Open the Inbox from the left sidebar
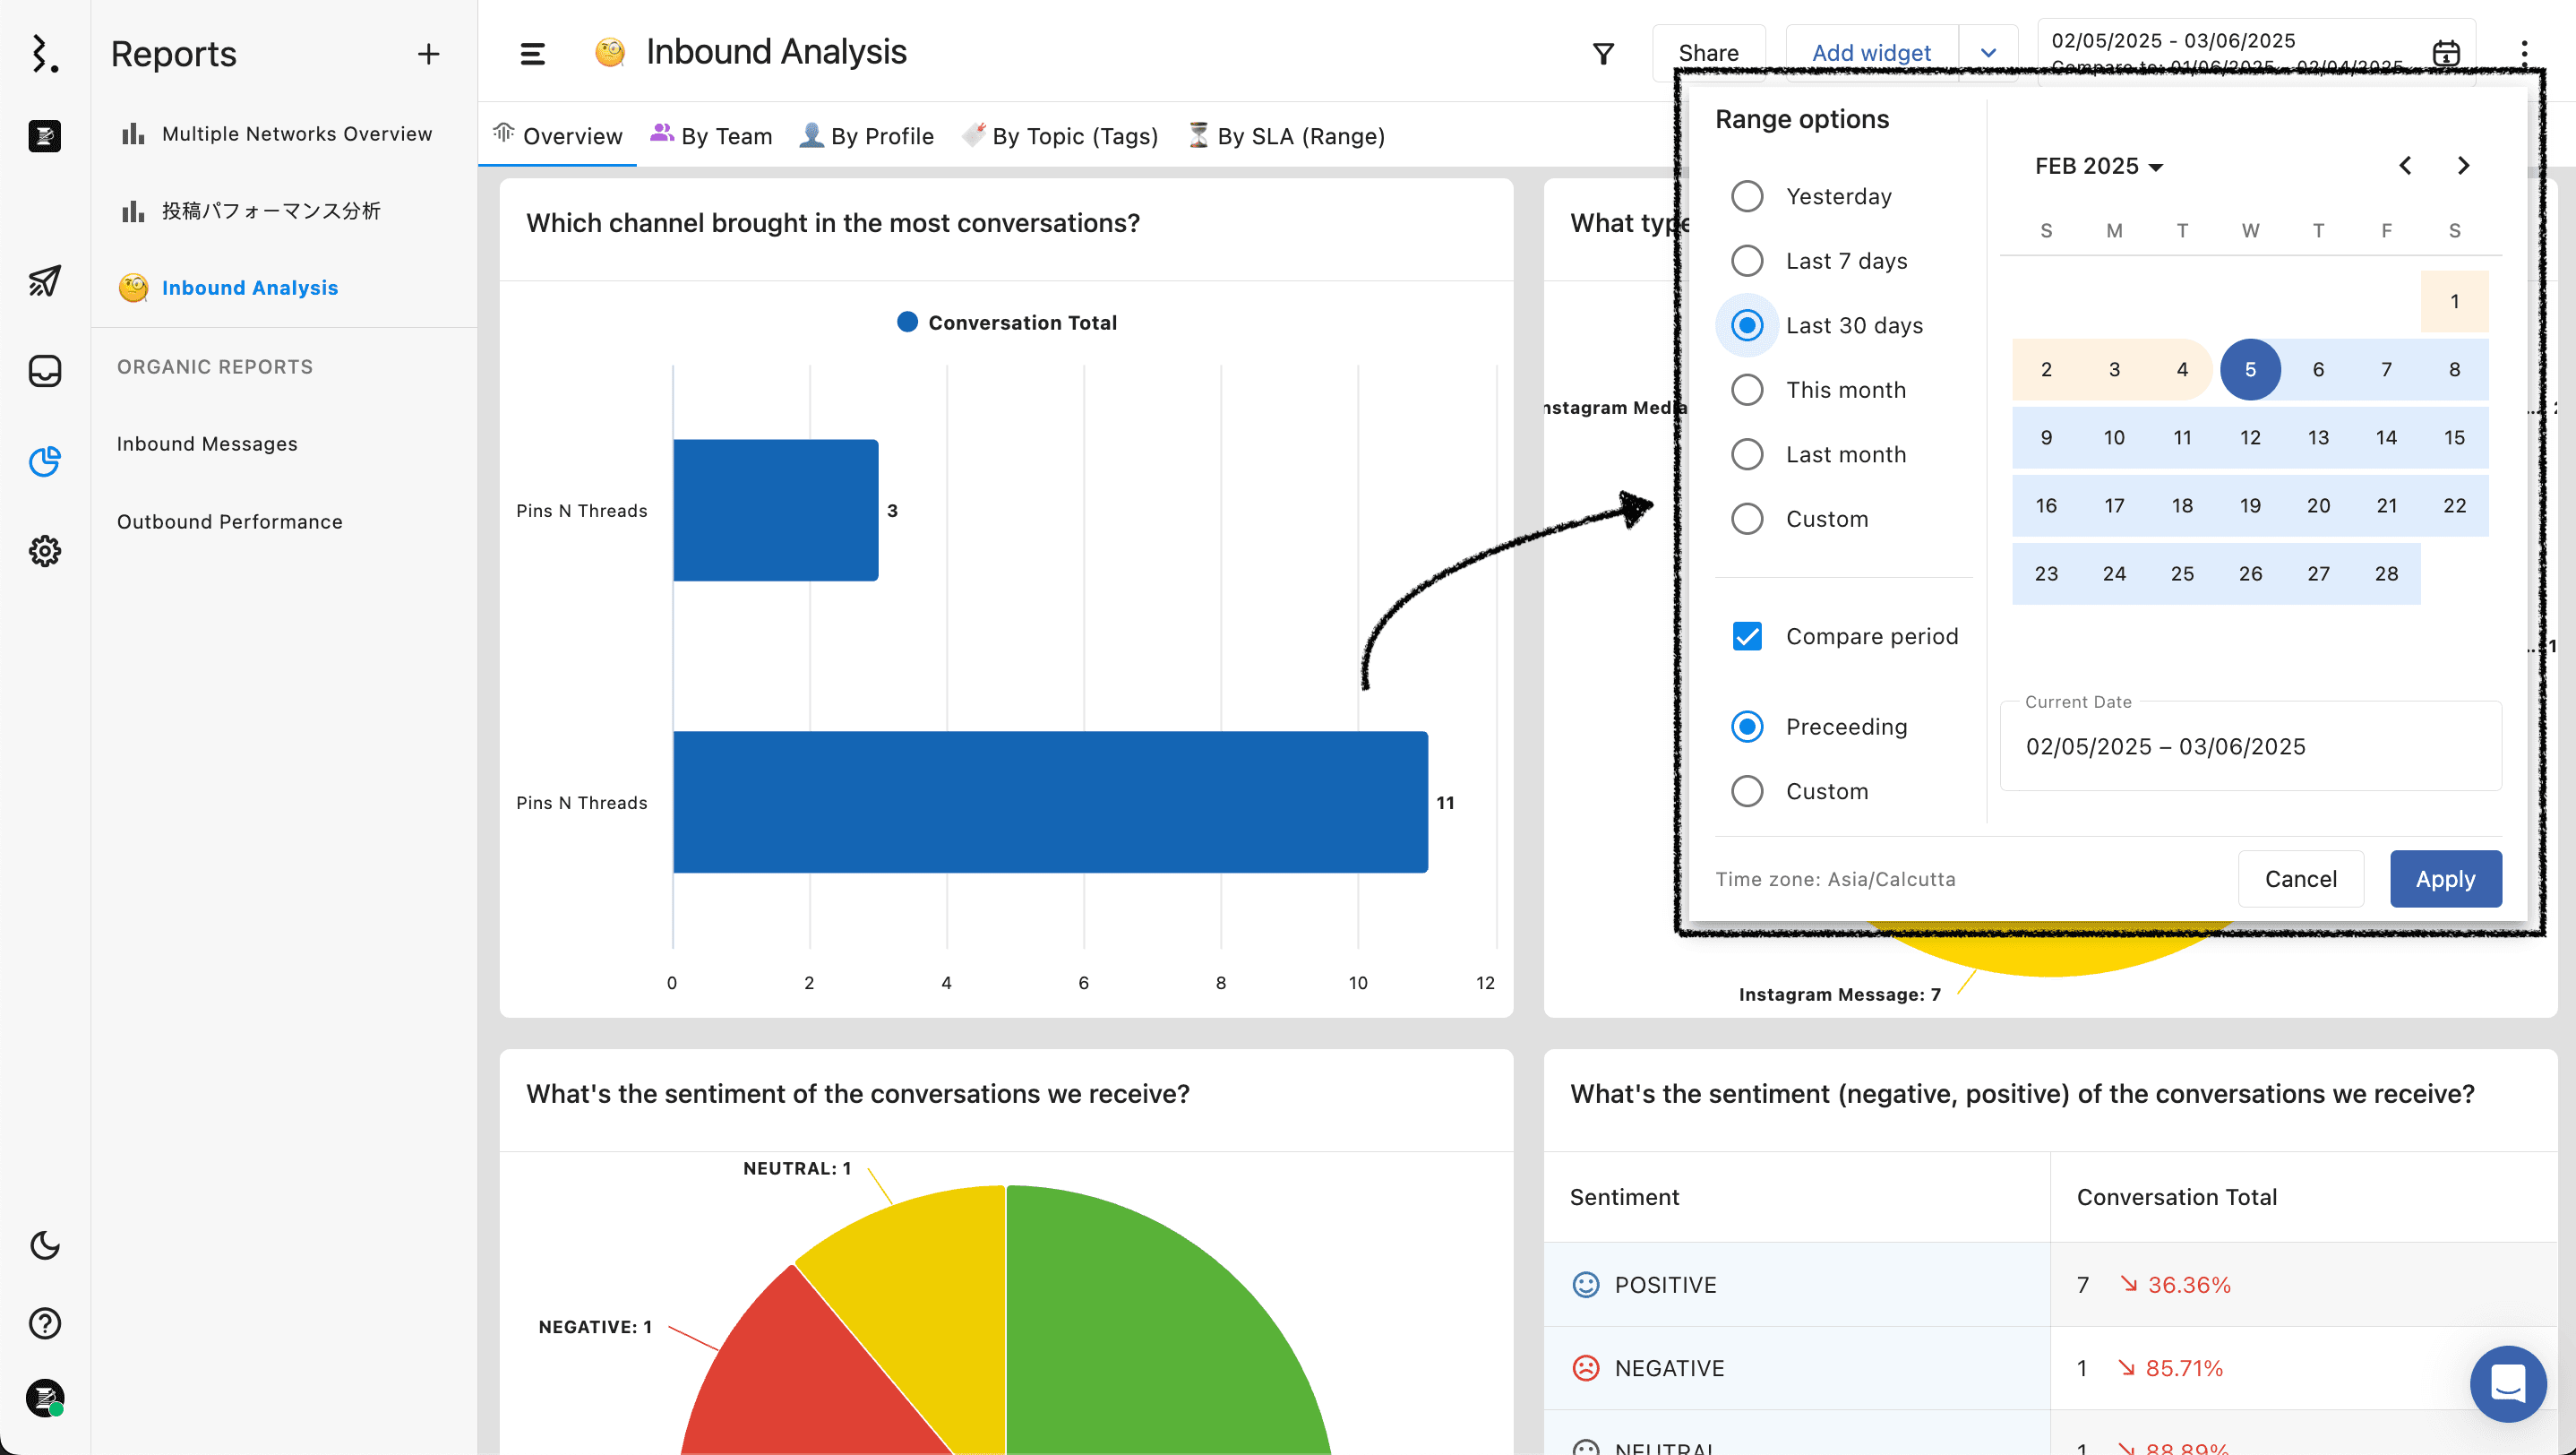 44,371
